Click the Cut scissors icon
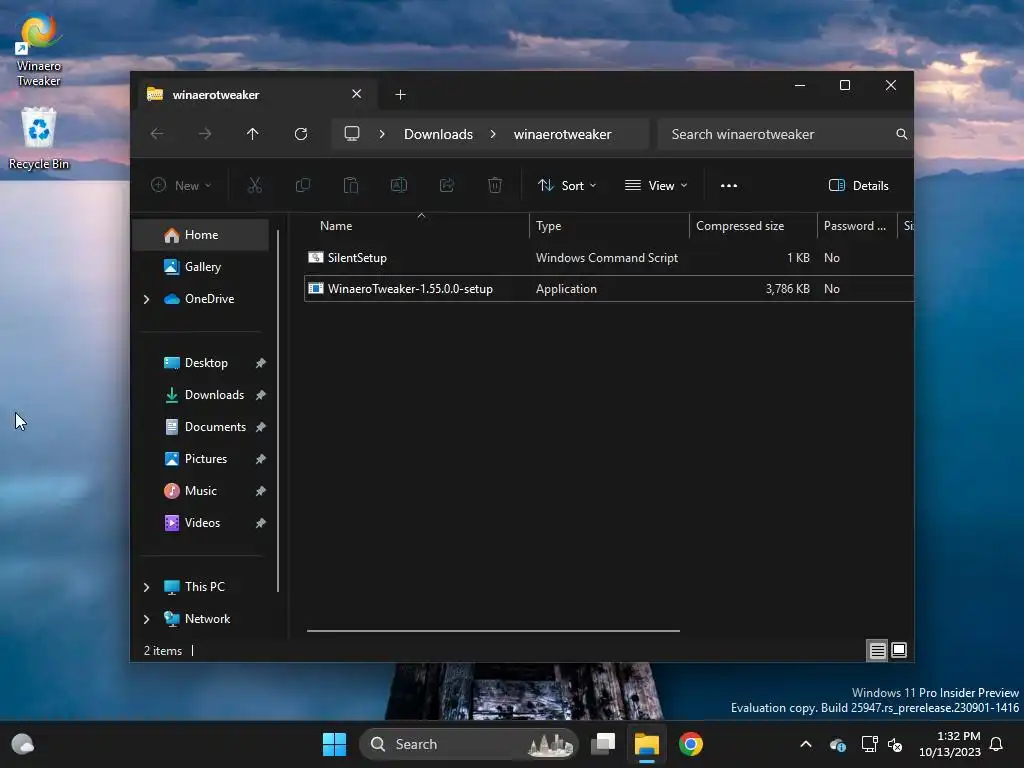The height and width of the screenshot is (768, 1024). click(255, 185)
